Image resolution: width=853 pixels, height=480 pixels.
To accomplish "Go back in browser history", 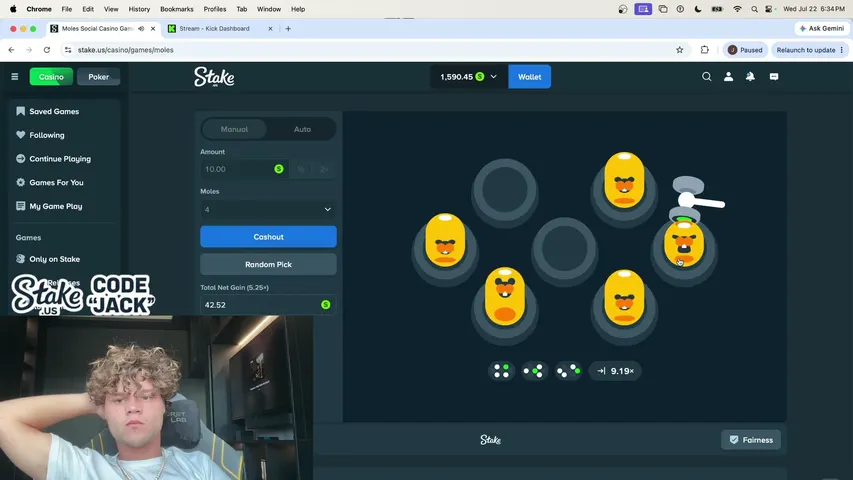I will (11, 50).
